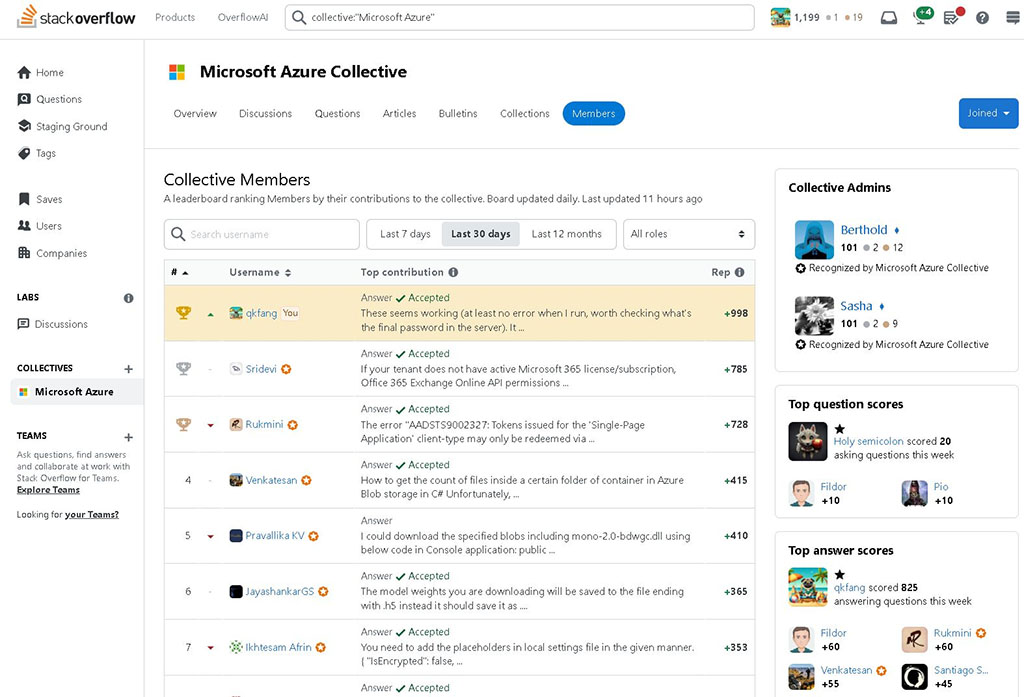Click Sasha's admin avatar
Screen dimensions: 1024x697
click(814, 316)
